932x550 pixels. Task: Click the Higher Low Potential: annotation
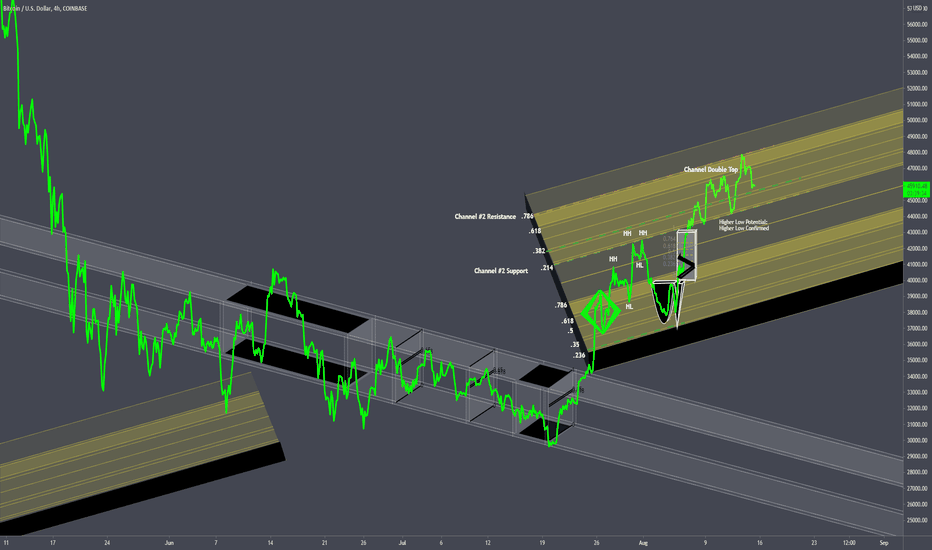click(x=743, y=222)
